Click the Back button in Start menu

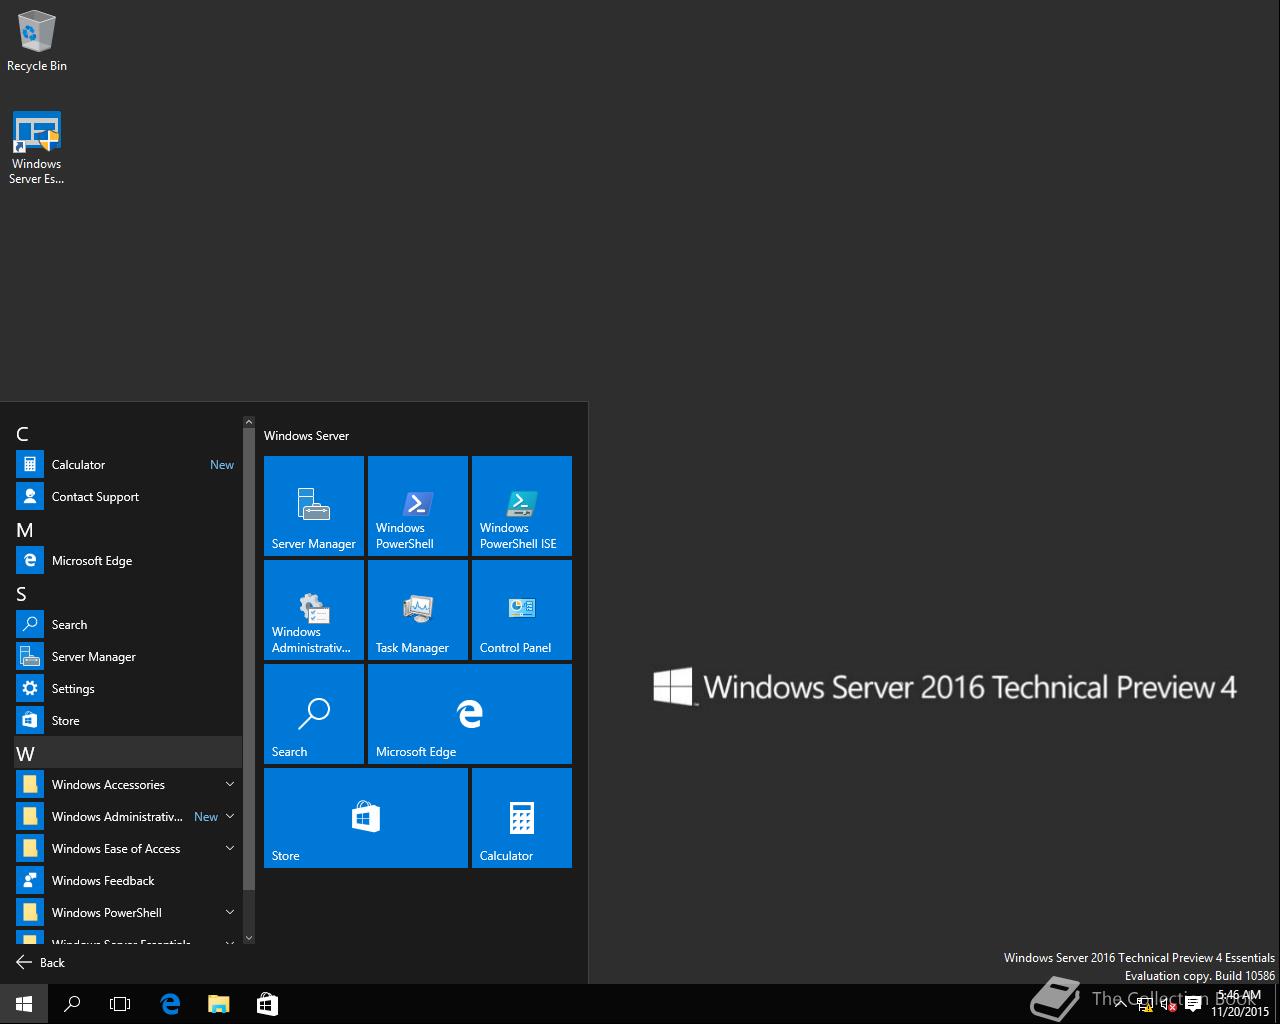click(41, 963)
